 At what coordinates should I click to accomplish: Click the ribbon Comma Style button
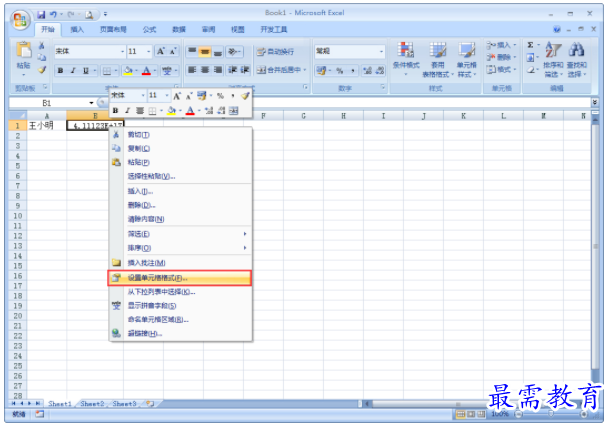(352, 71)
